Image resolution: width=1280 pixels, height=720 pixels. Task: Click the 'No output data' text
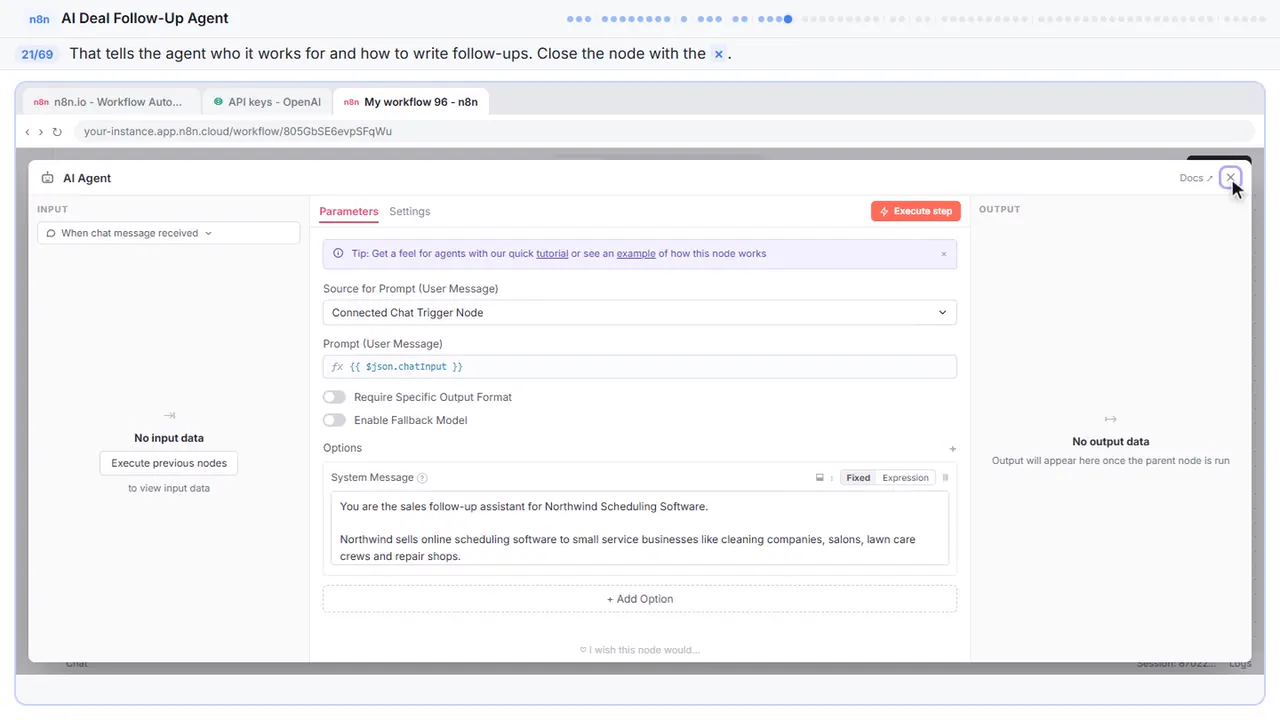tap(1111, 442)
